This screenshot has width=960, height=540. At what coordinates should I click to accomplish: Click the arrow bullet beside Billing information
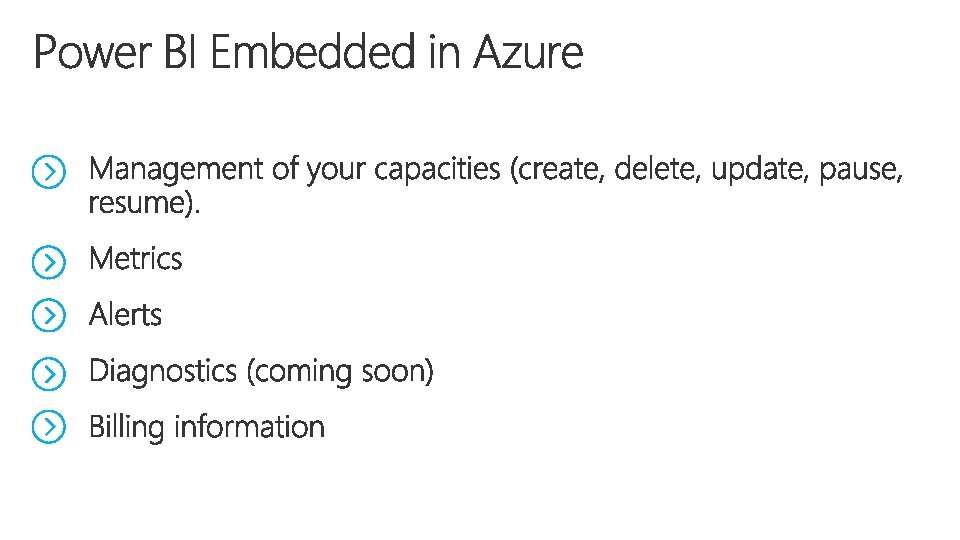pyautogui.click(x=48, y=427)
